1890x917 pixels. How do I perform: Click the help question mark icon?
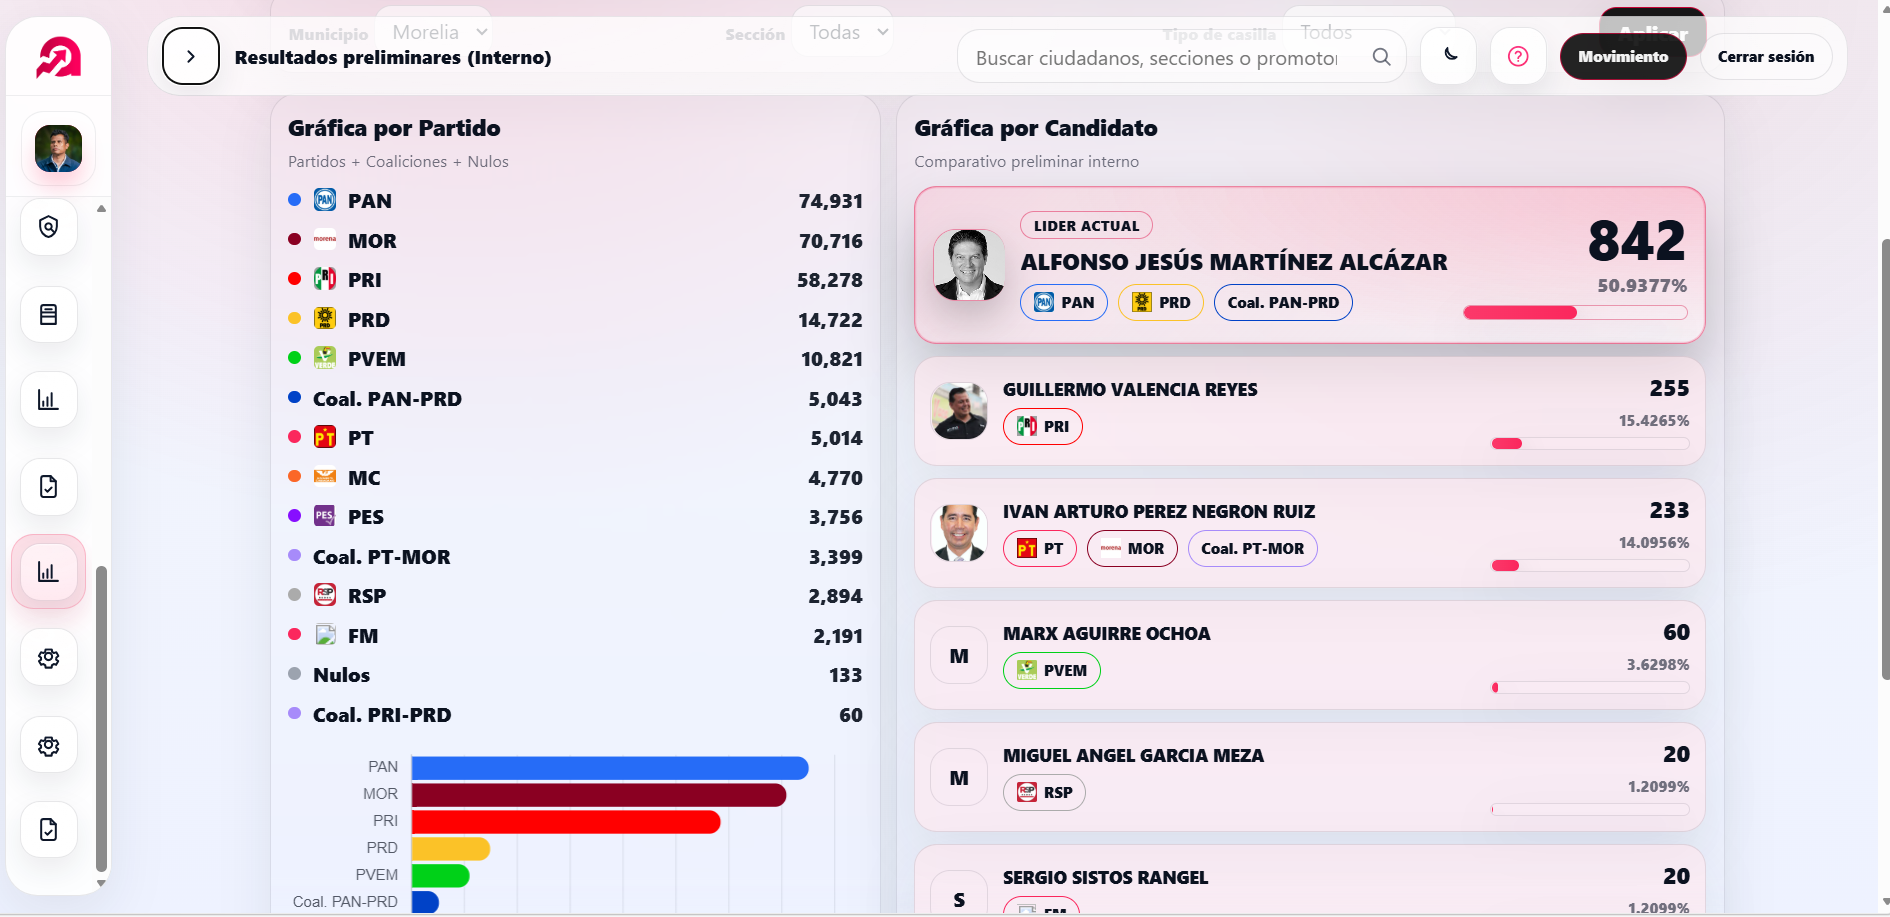point(1518,57)
